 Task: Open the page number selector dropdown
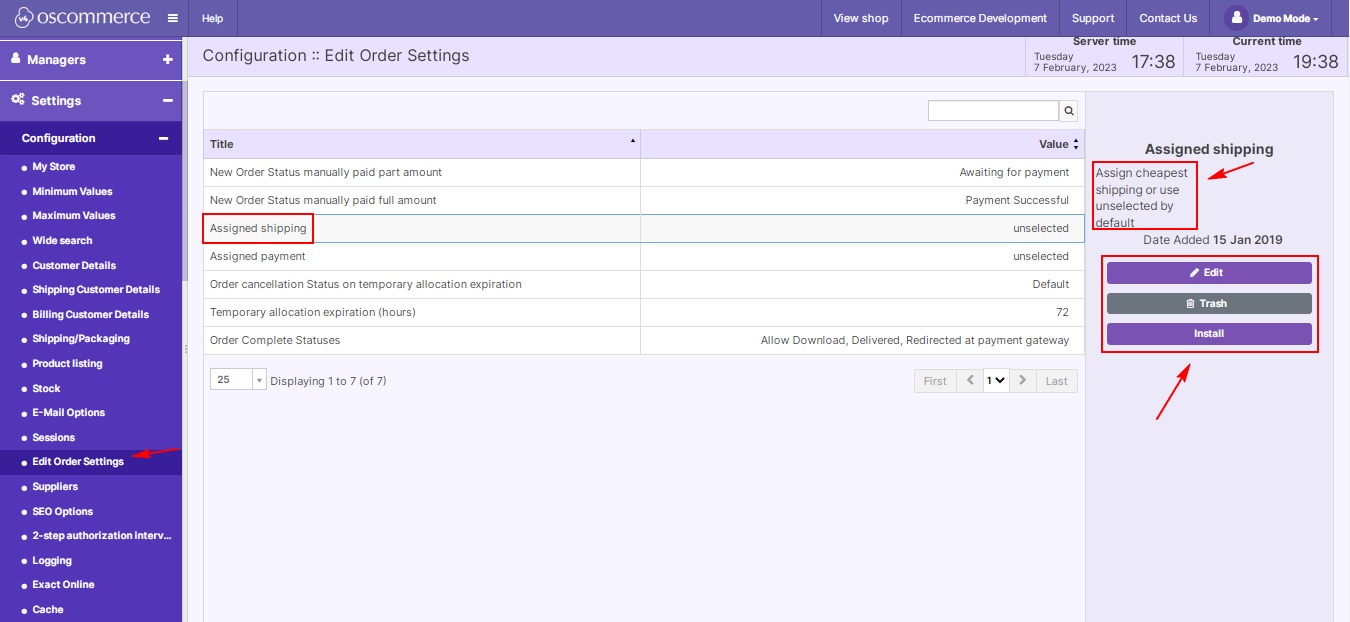click(996, 381)
